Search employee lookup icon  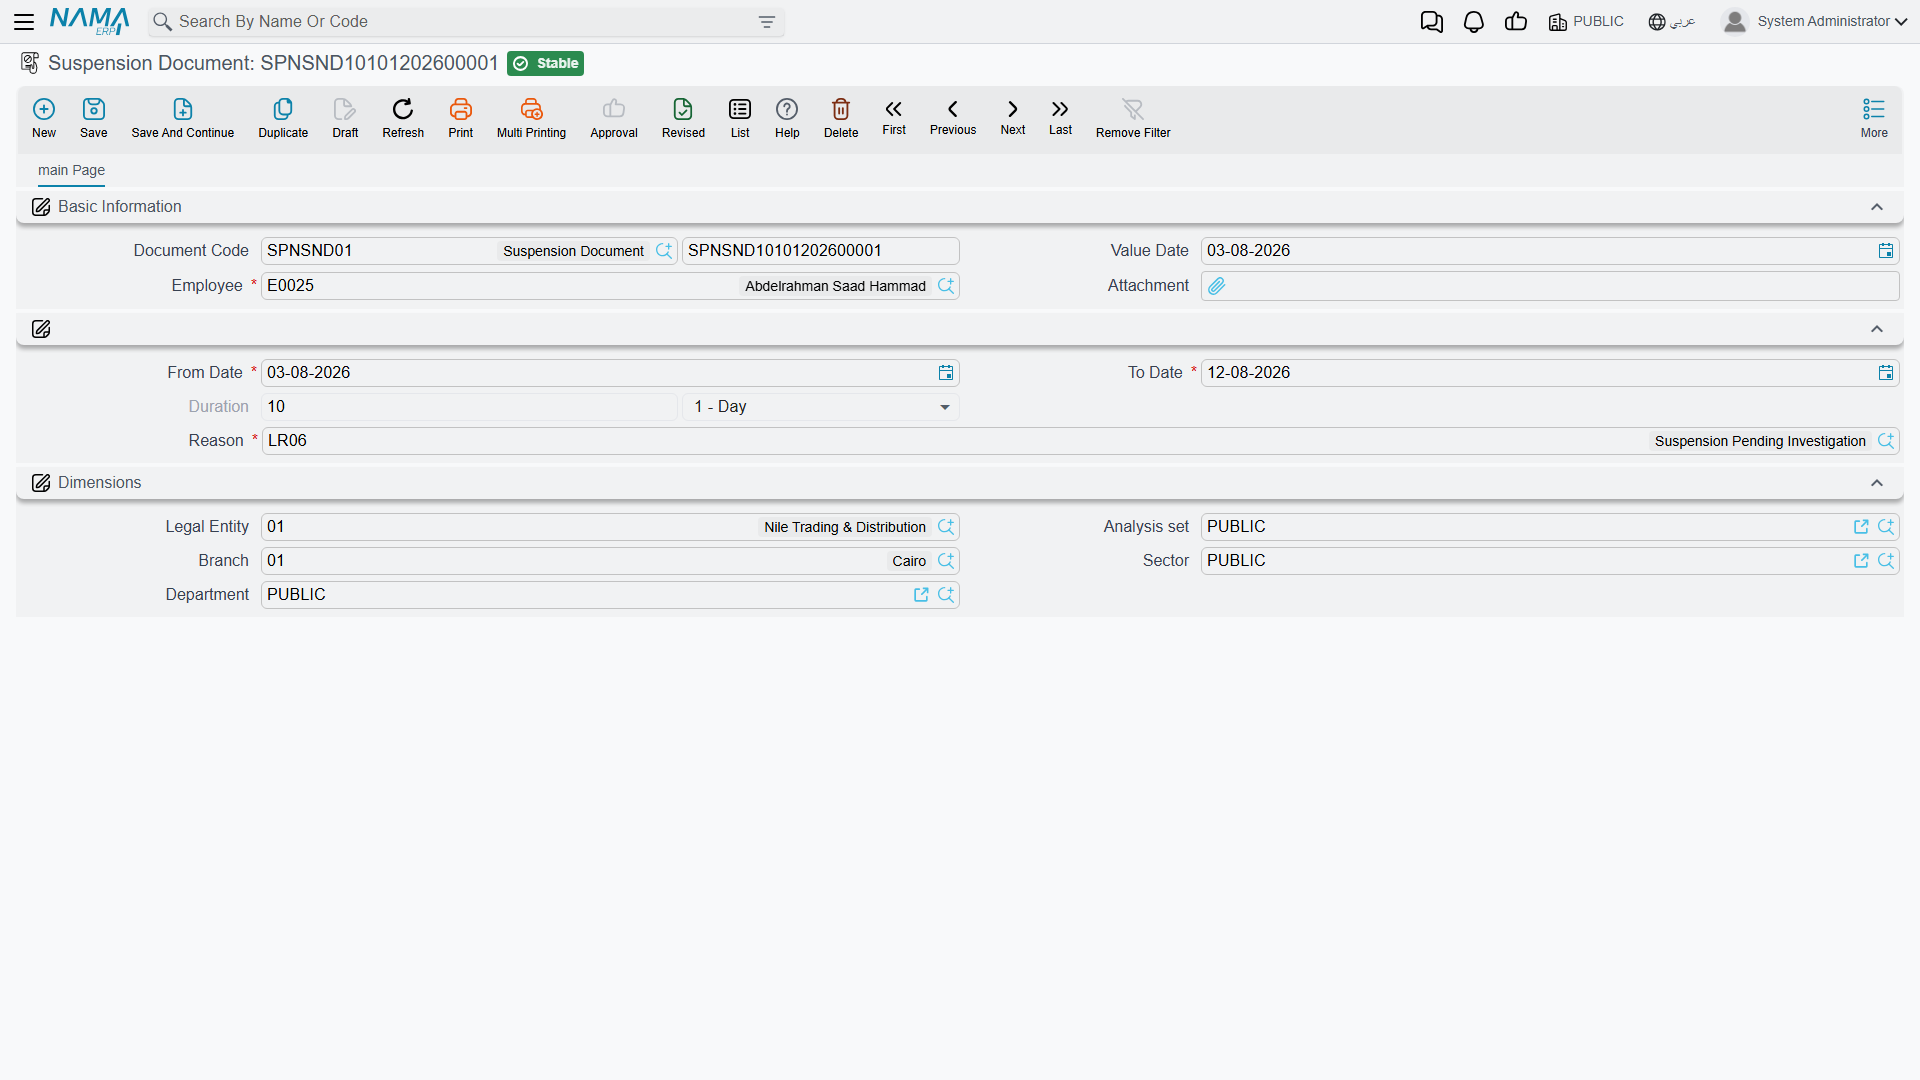pyautogui.click(x=946, y=286)
